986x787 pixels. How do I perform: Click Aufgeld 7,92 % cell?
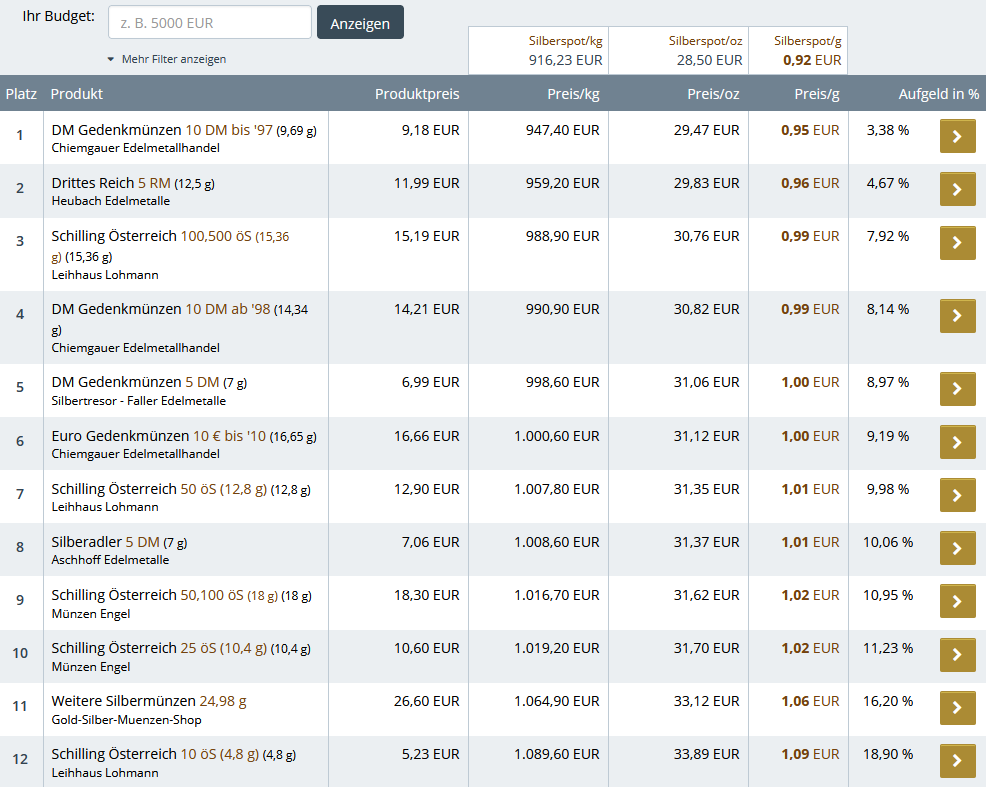pos(888,236)
